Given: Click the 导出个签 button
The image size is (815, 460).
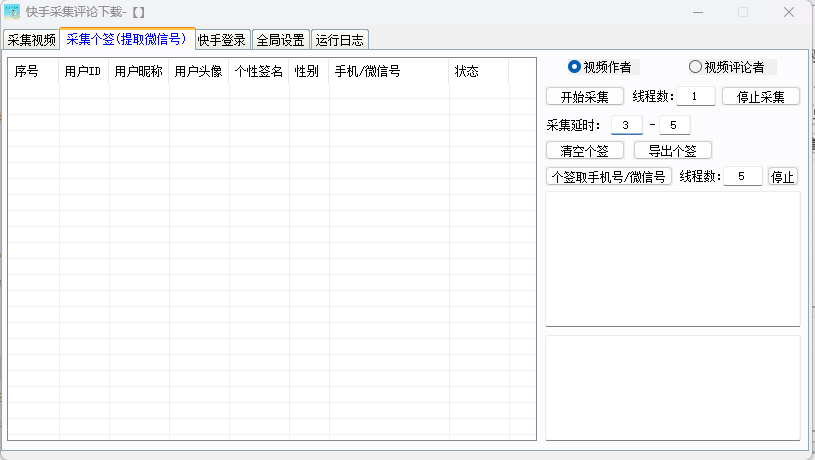Looking at the screenshot, I should point(673,151).
